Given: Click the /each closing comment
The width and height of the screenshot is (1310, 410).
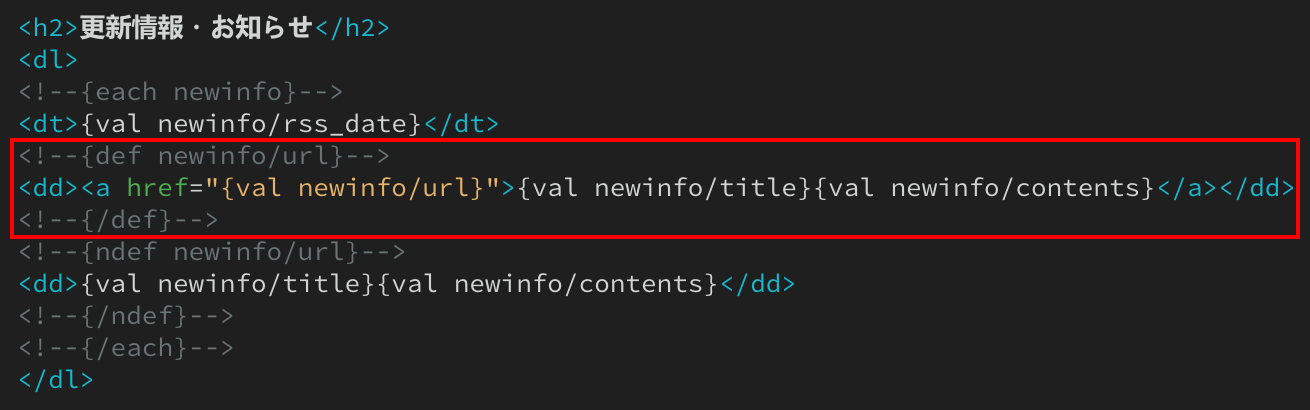Looking at the screenshot, I should (126, 348).
